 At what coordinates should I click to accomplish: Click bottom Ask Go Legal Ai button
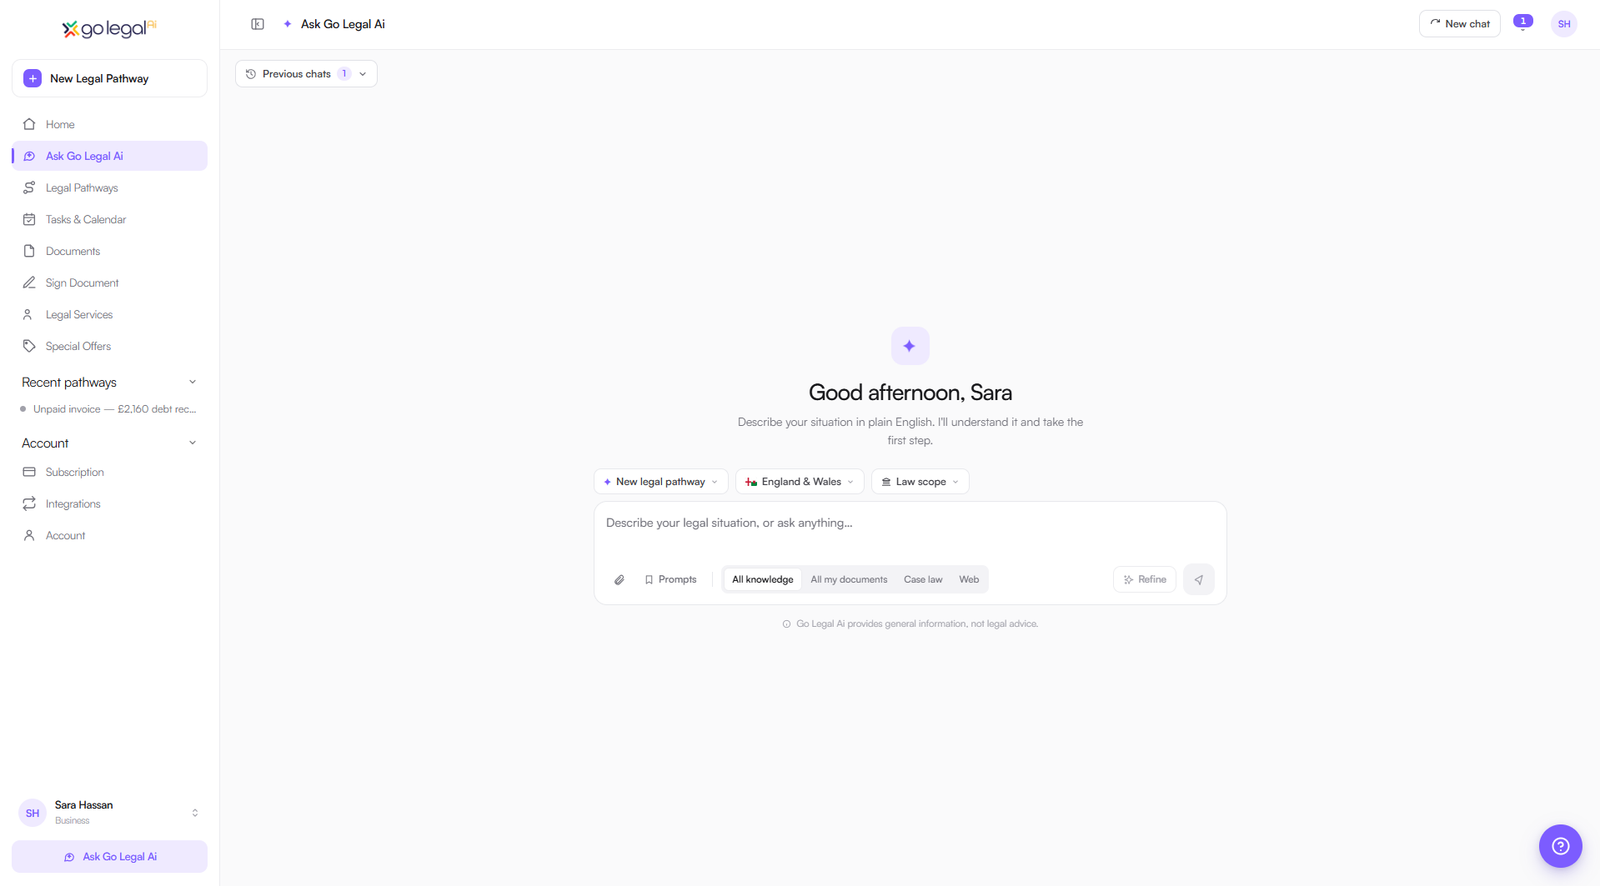(109, 857)
